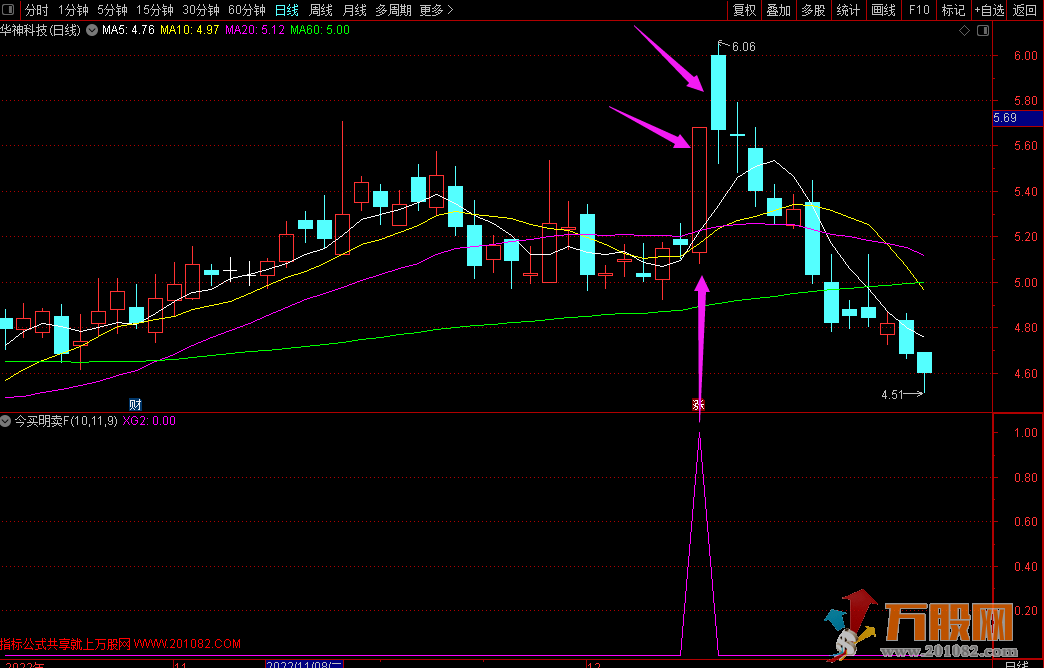
Task: Click the 财 finance marker icon
Action: point(135,404)
